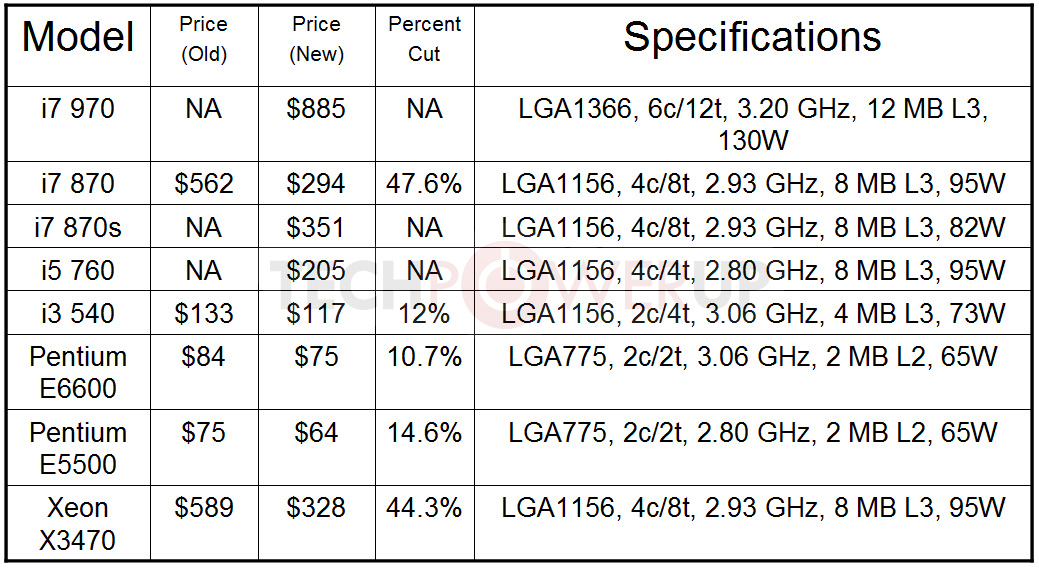Select the i3 540 model cell
This screenshot has width=1039, height=569.
(x=78, y=314)
